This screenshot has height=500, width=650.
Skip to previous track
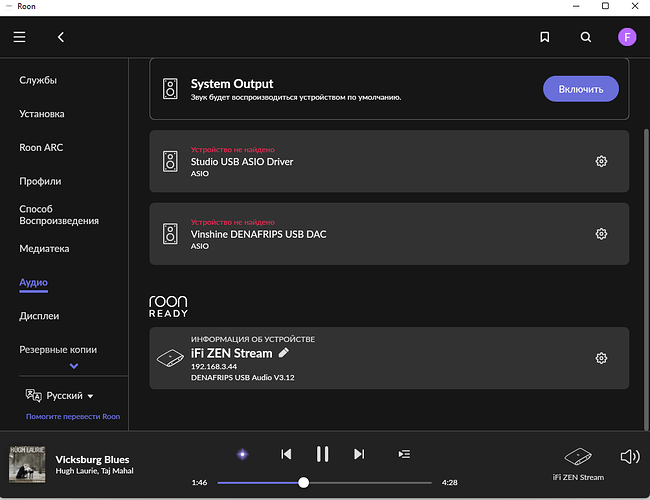[x=286, y=454]
